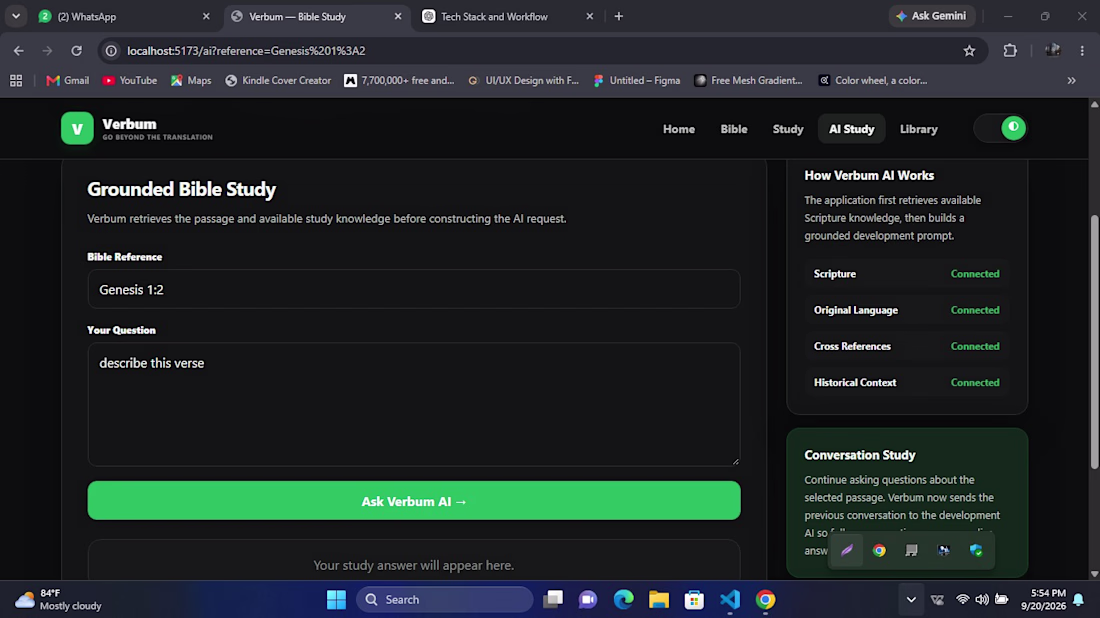Screen dimensions: 1100x618
Task: Launch Visual Studio Code from taskbar
Action: coord(730,600)
